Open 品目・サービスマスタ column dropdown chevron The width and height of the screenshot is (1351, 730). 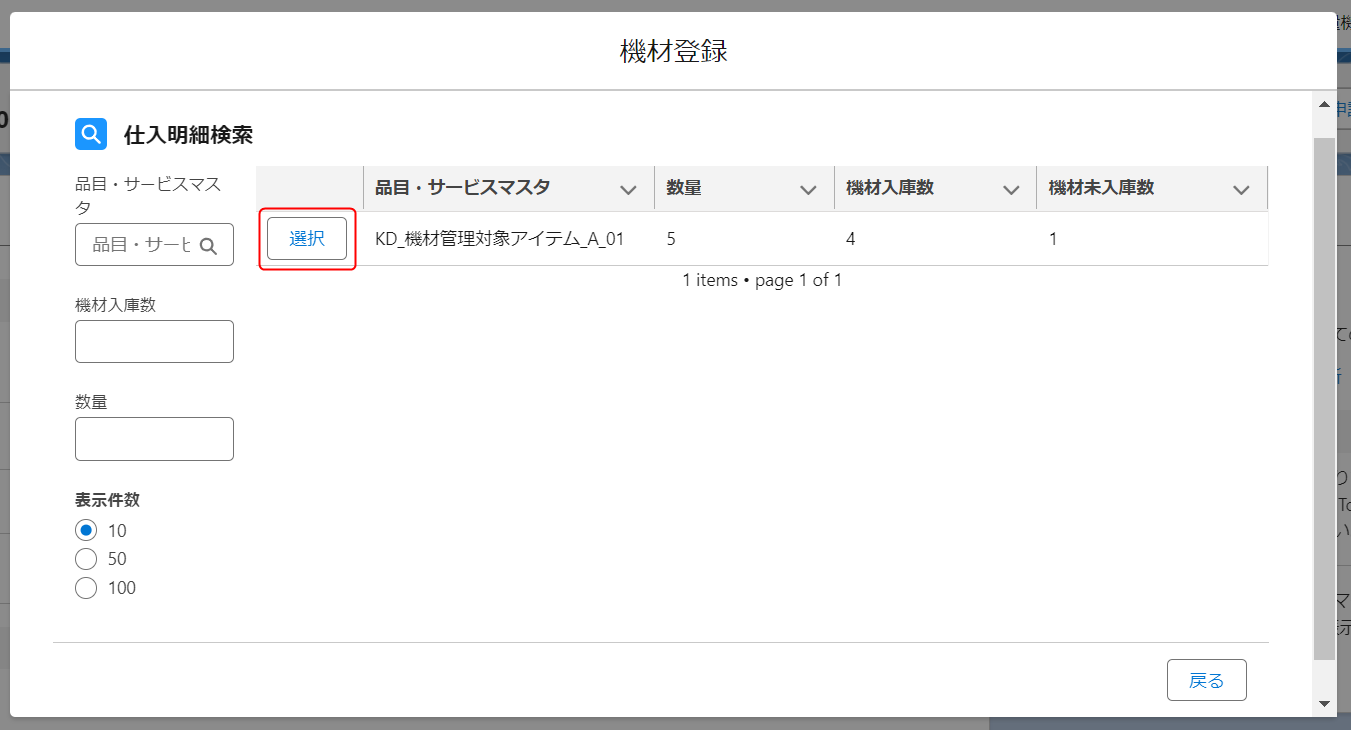point(628,189)
